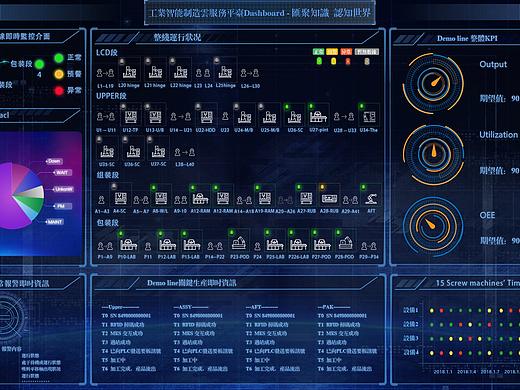Select the U27 conveyor station icon
520x390 pixels.
318,117
